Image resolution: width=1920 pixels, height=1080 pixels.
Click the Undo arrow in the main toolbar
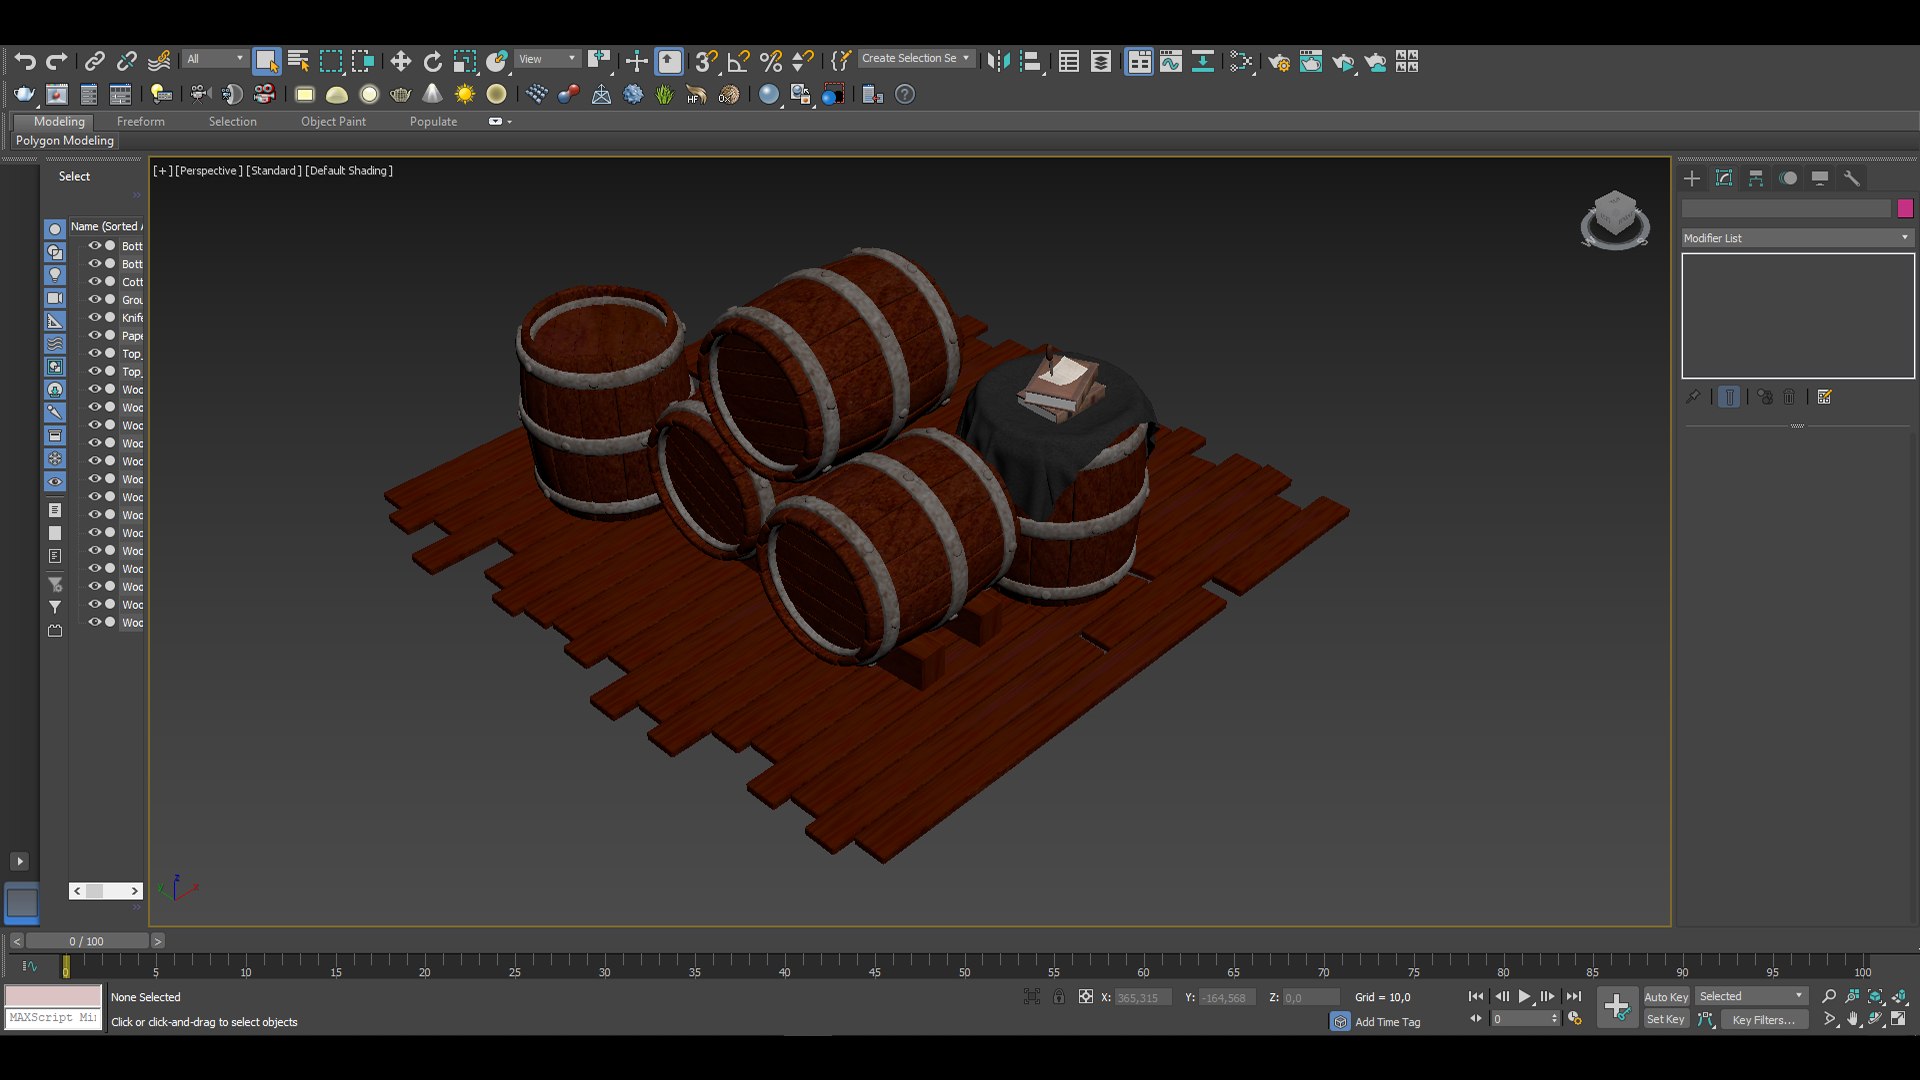(x=25, y=61)
